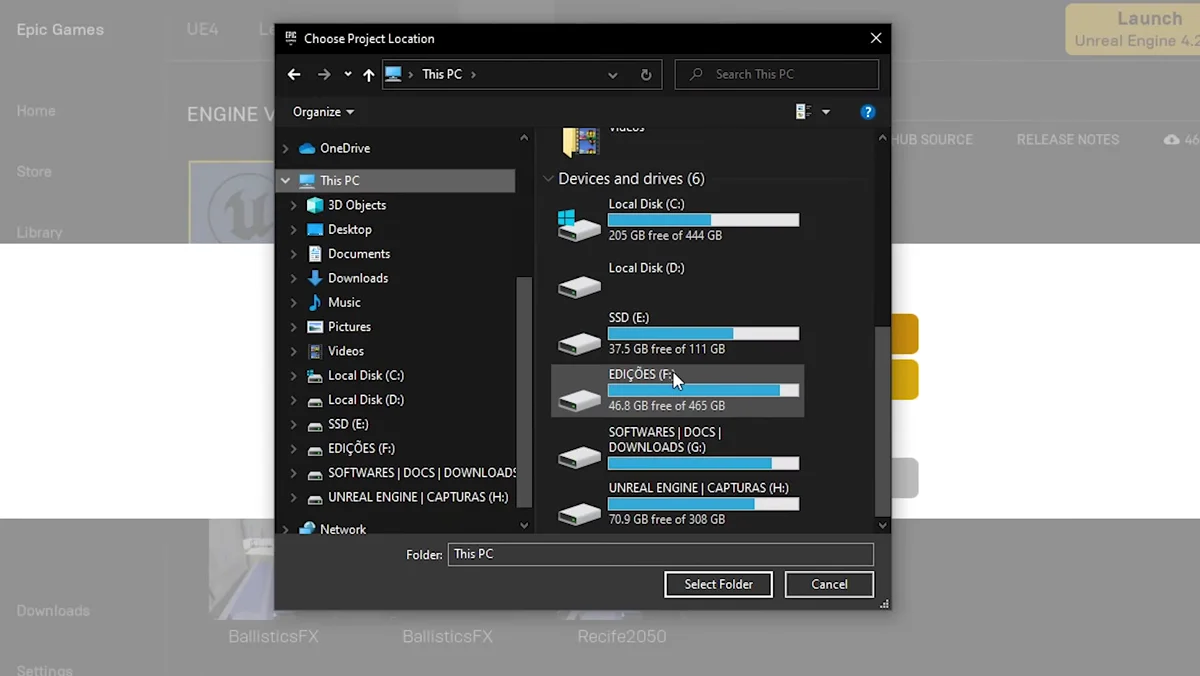Click the UNREAL ENGINE (H:) capacity bar
The width and height of the screenshot is (1200, 676).
click(703, 504)
